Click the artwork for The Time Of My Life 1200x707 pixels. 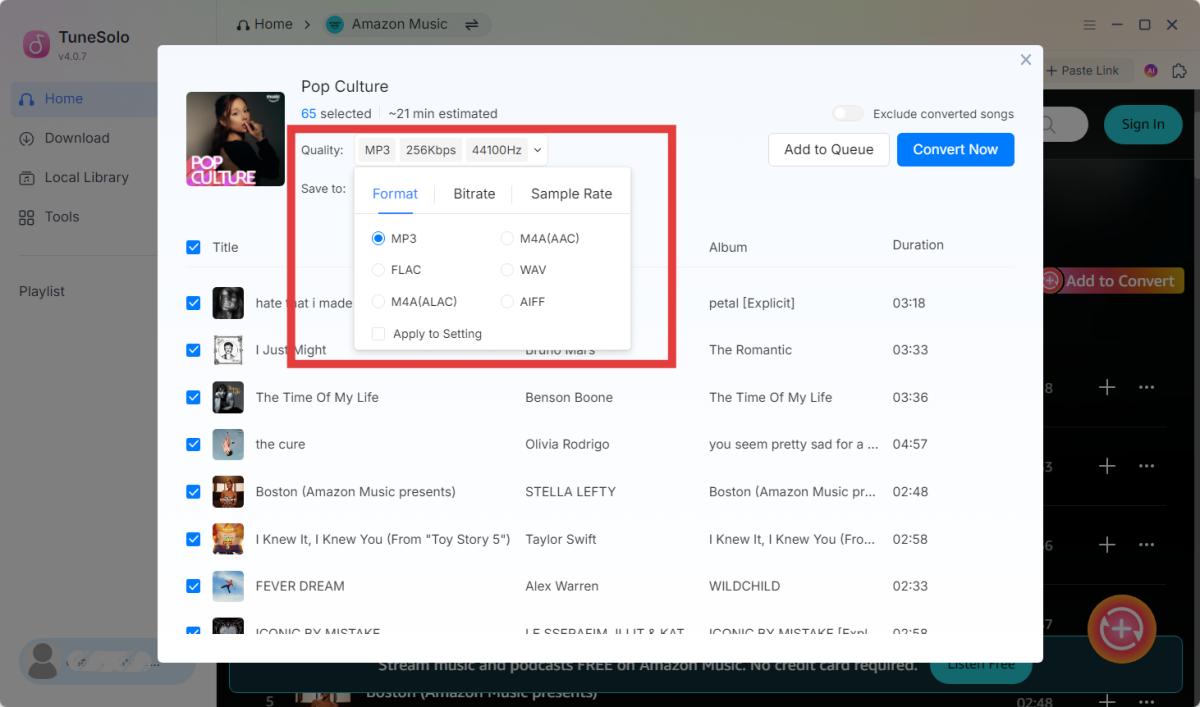[228, 397]
